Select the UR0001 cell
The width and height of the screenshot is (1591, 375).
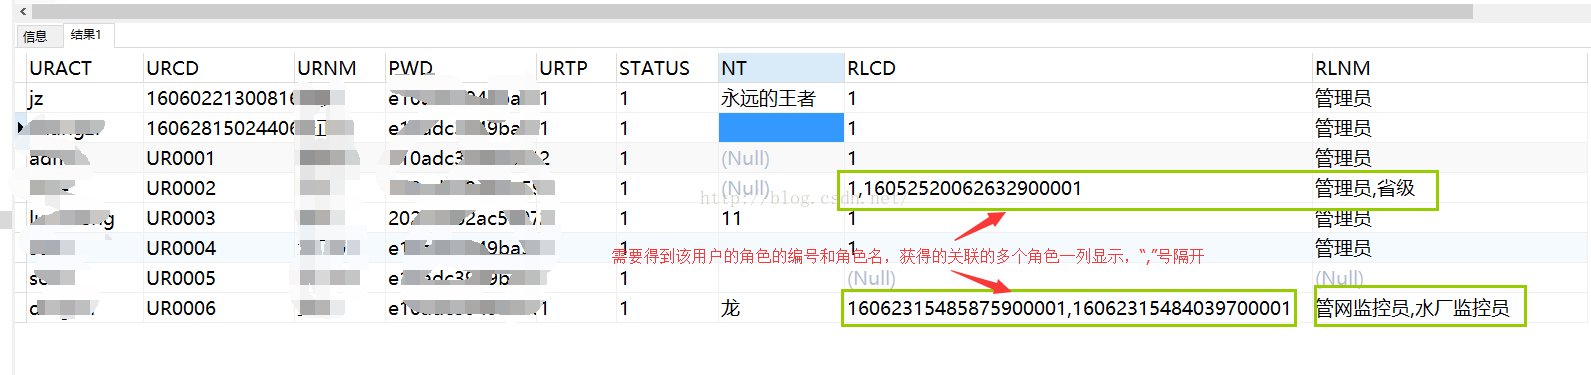[x=219, y=158]
